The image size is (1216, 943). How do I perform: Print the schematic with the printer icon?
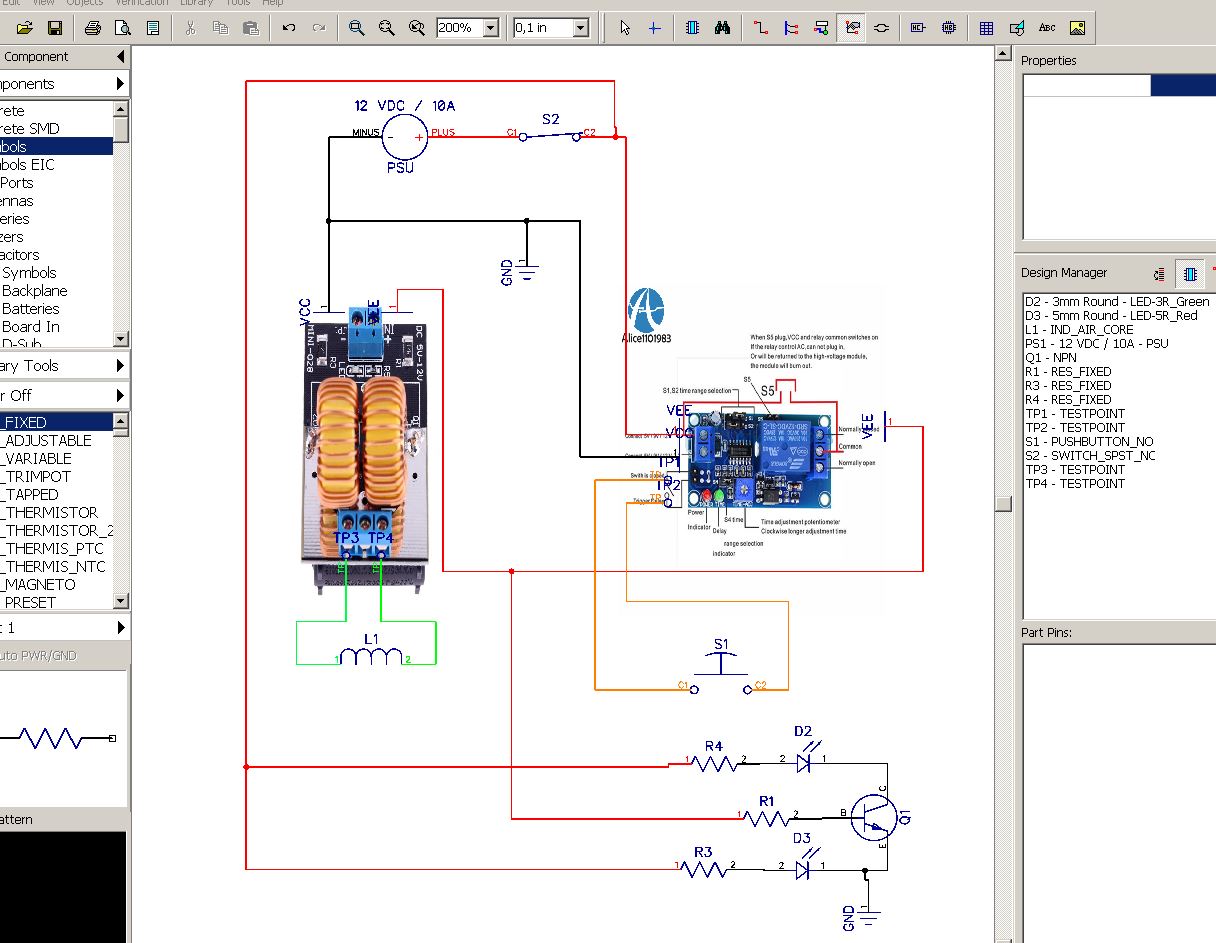[93, 28]
